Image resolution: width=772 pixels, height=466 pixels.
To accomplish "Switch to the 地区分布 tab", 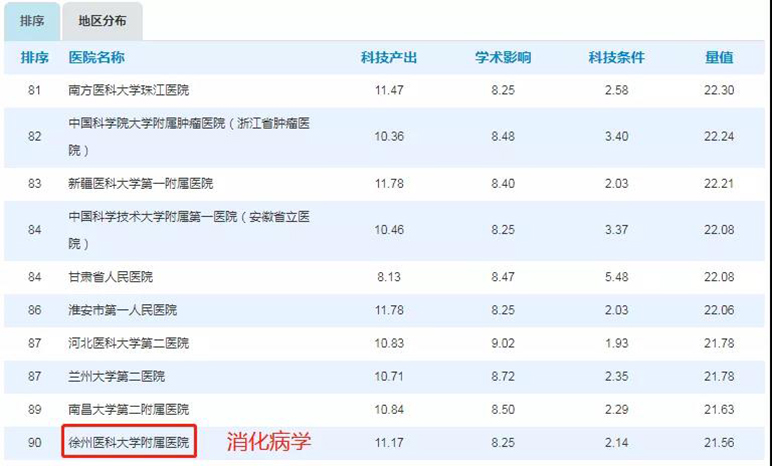I will tap(103, 21).
